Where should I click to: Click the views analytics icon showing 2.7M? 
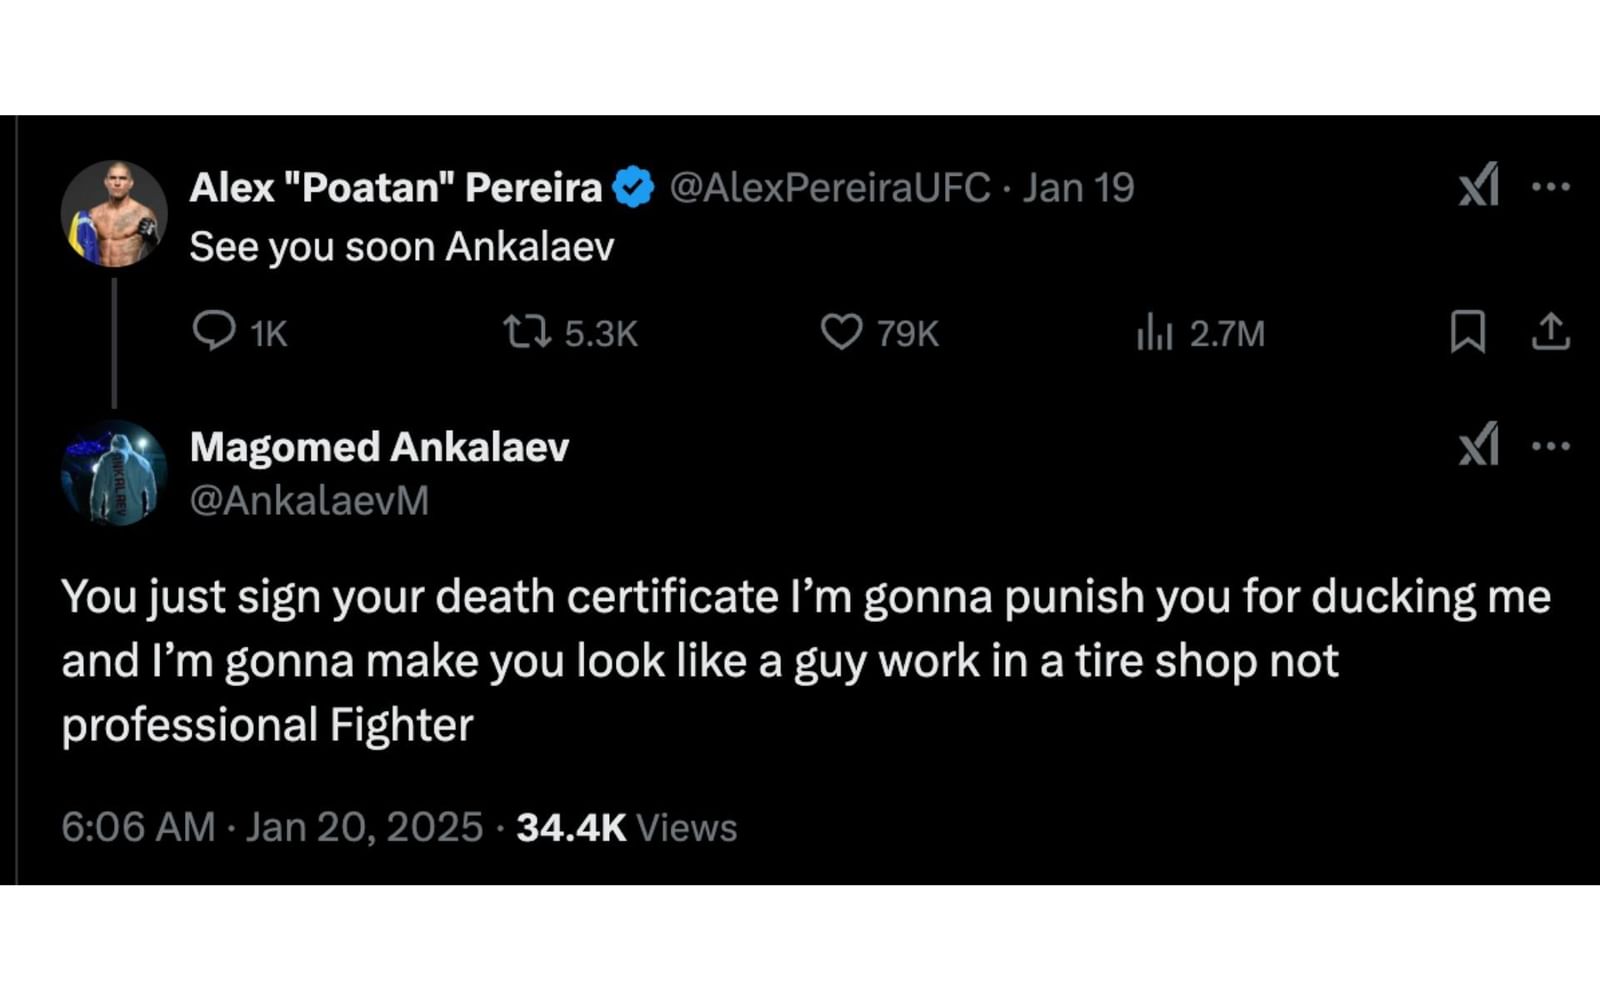click(1158, 334)
